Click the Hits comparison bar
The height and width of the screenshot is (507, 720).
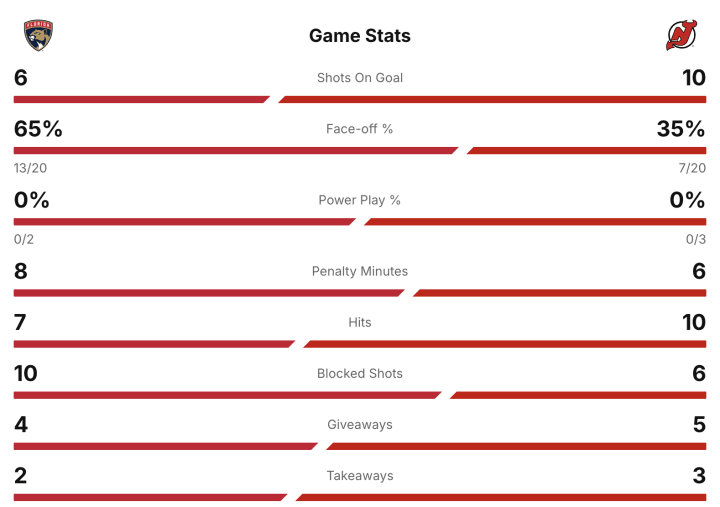click(x=360, y=344)
